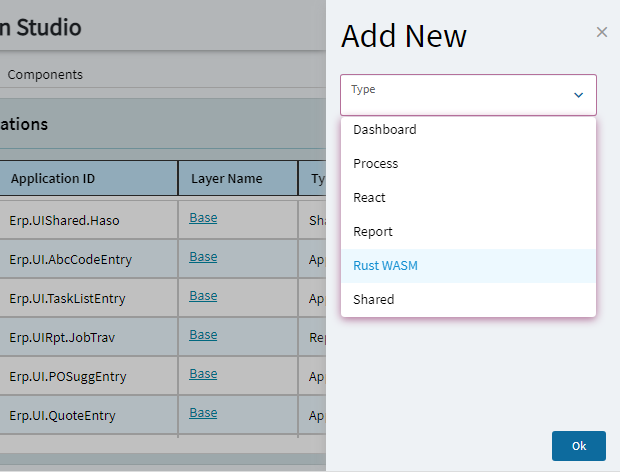Select Dashboard from the Type list
The image size is (620, 472).
385,130
